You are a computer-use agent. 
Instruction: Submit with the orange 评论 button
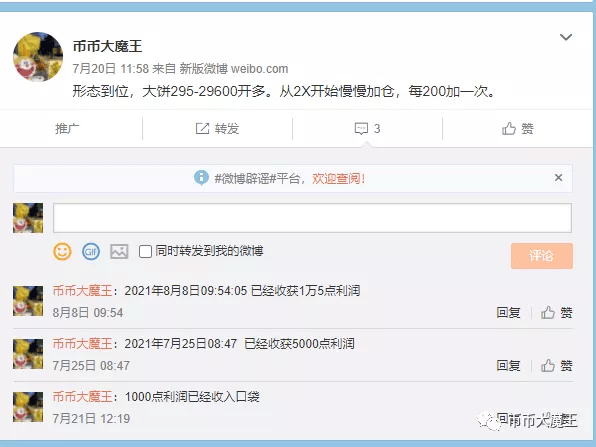(542, 256)
